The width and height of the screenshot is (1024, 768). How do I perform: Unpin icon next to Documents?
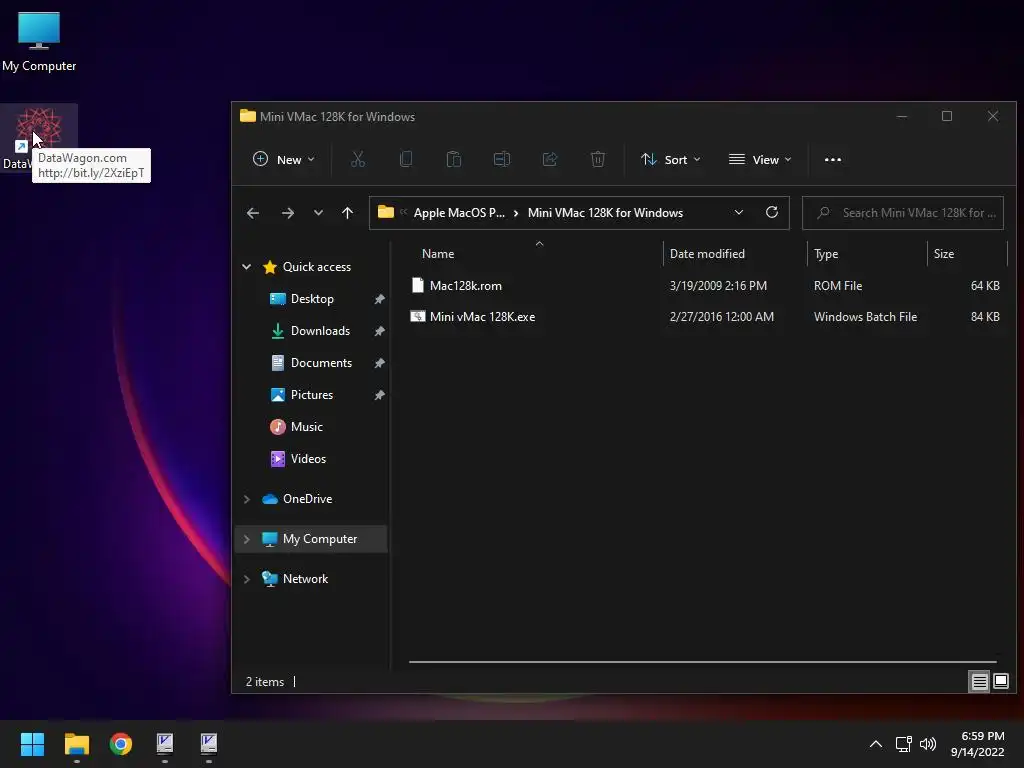[x=379, y=363]
